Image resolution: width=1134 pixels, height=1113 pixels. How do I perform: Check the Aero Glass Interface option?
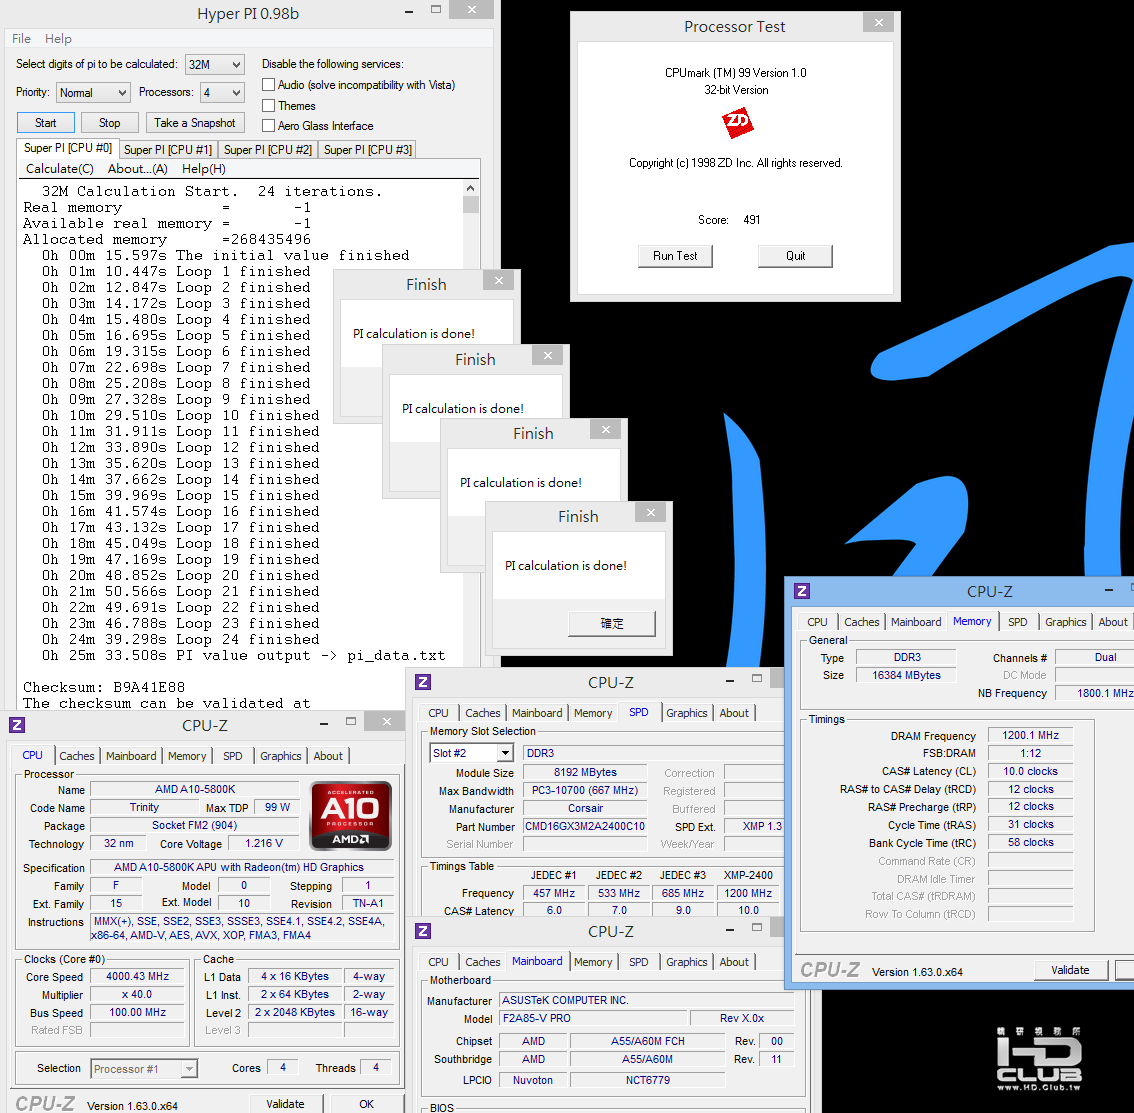click(x=268, y=126)
